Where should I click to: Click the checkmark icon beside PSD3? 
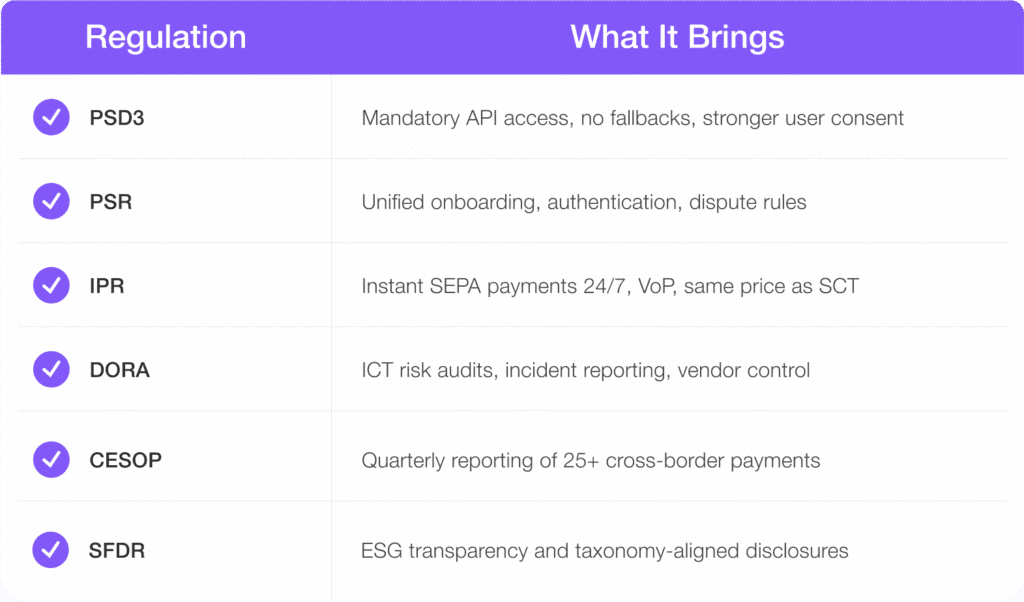pos(51,118)
